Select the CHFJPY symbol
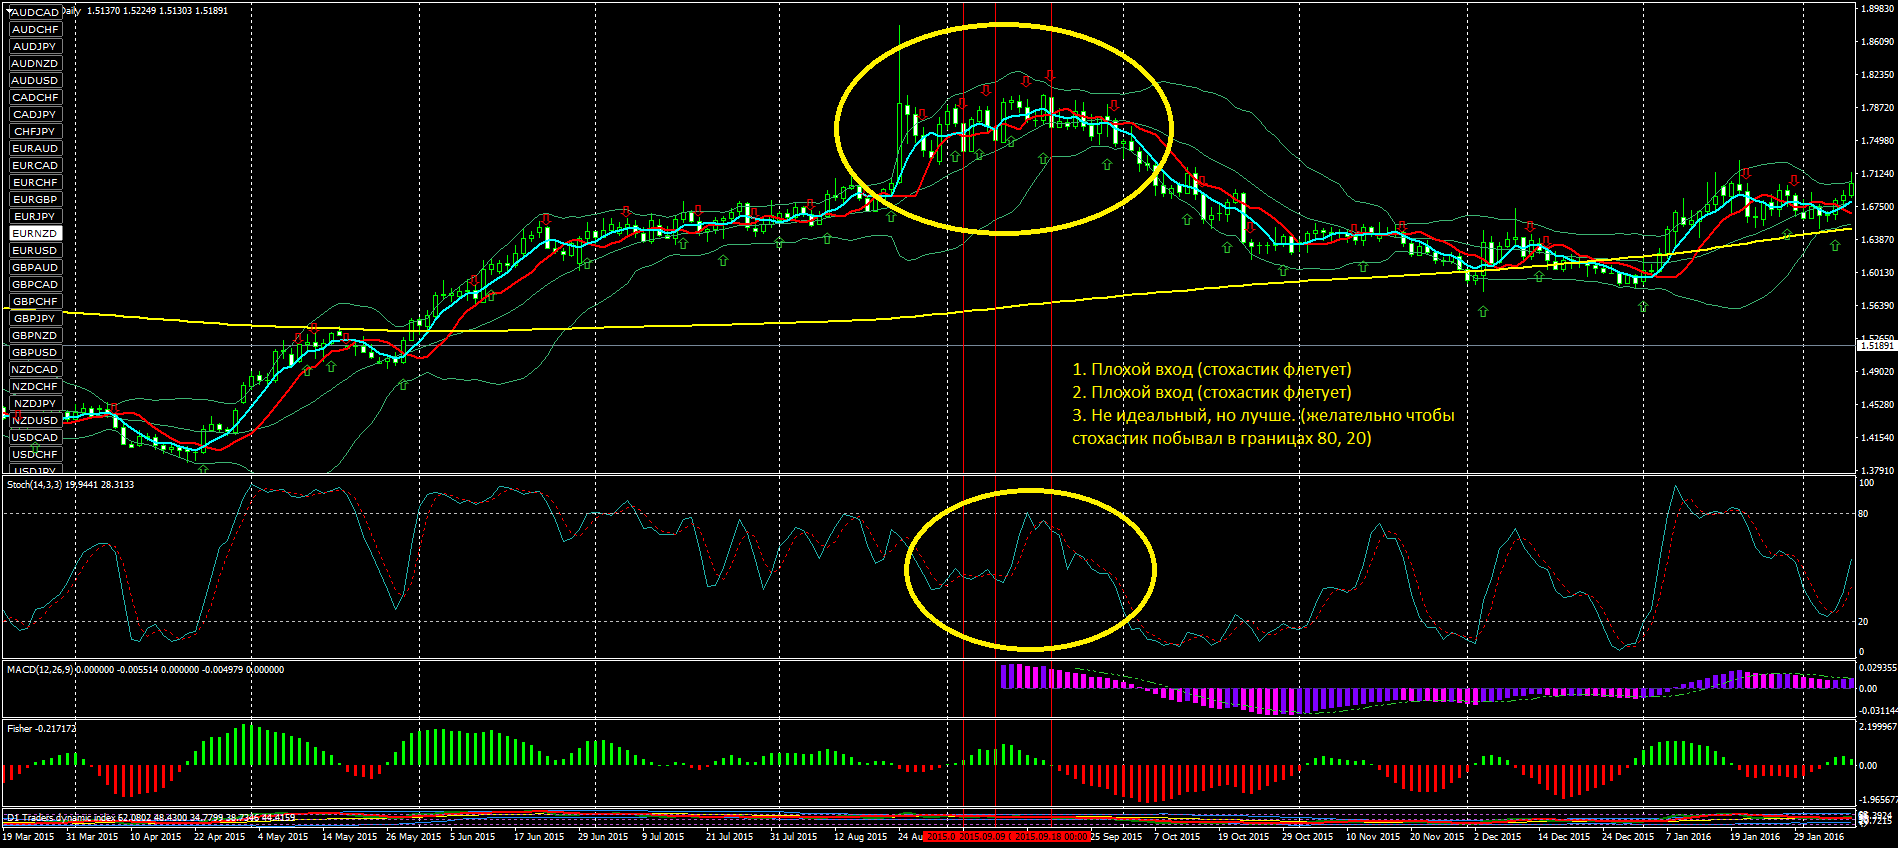Viewport: 1898px width, 848px height. 35,131
